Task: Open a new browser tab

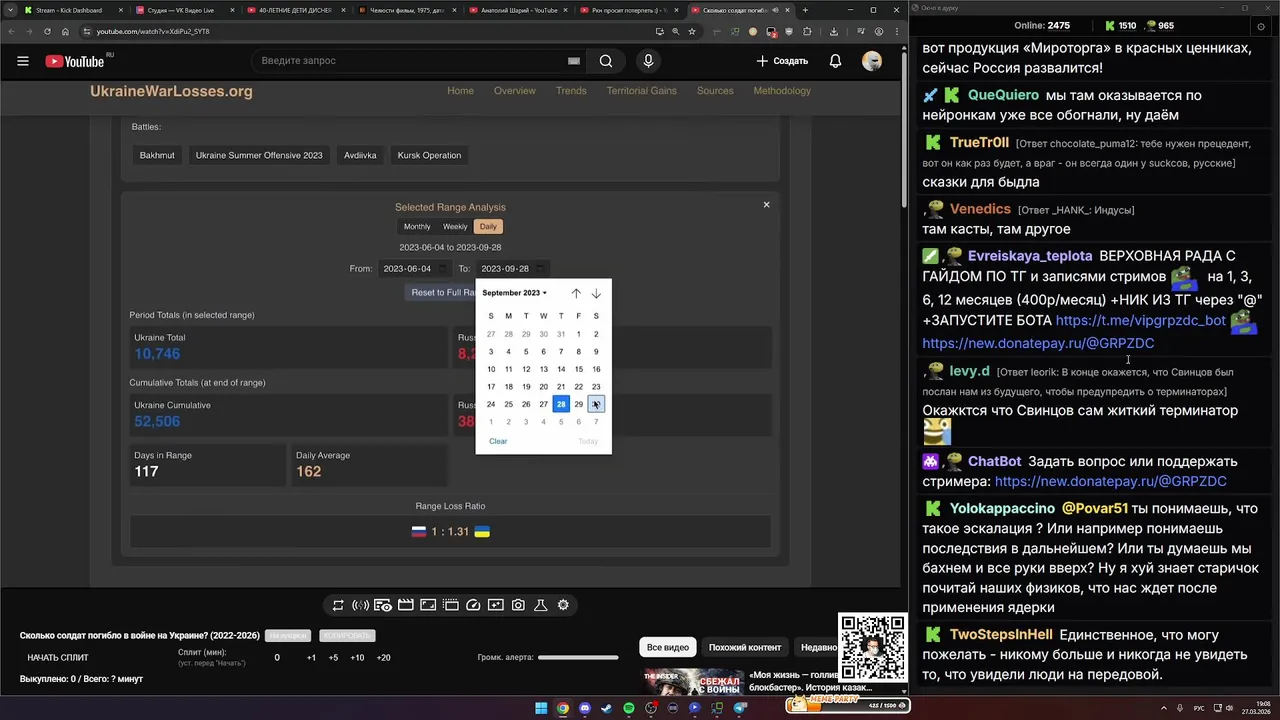Action: click(805, 10)
